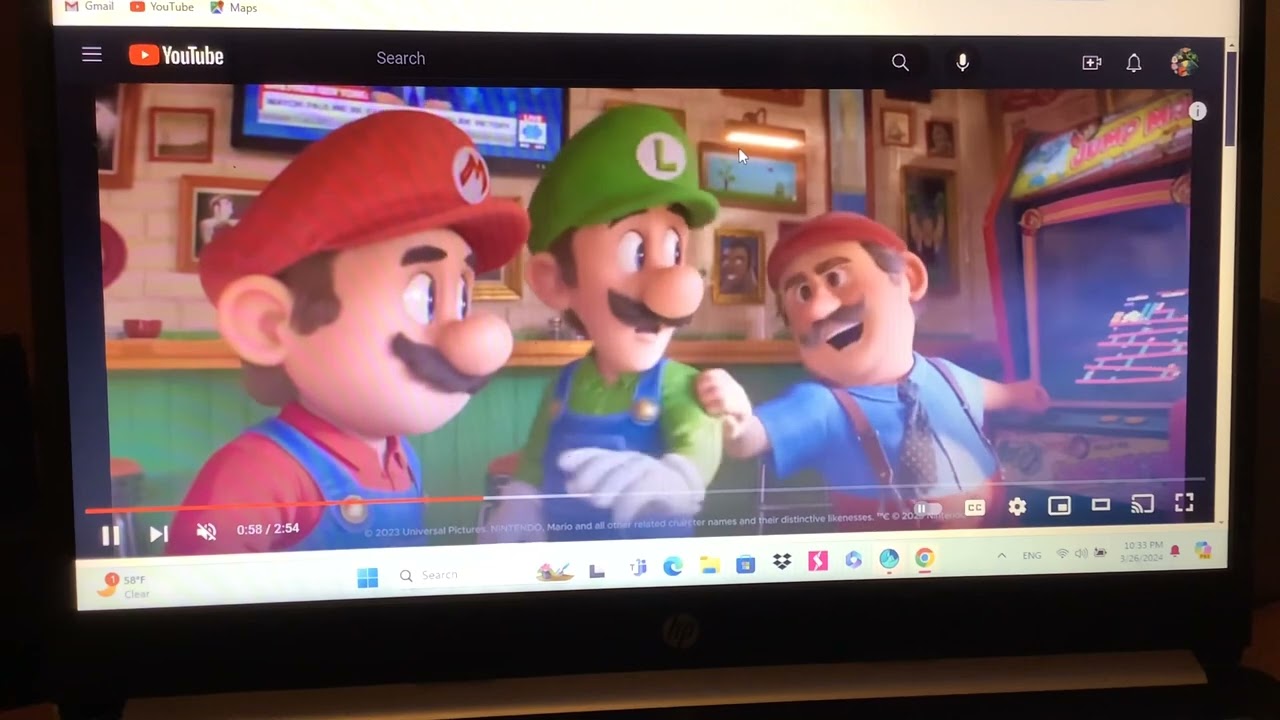Click the YouTube search text field

[620, 59]
